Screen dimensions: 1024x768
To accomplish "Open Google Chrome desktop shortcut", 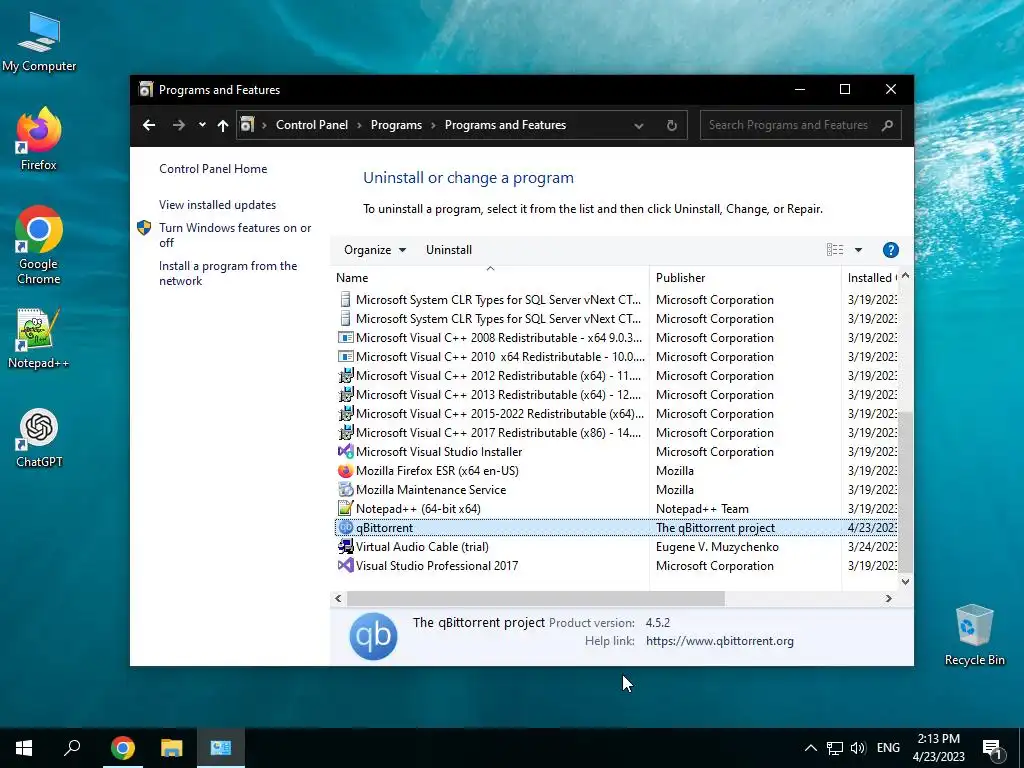I will pos(39,245).
